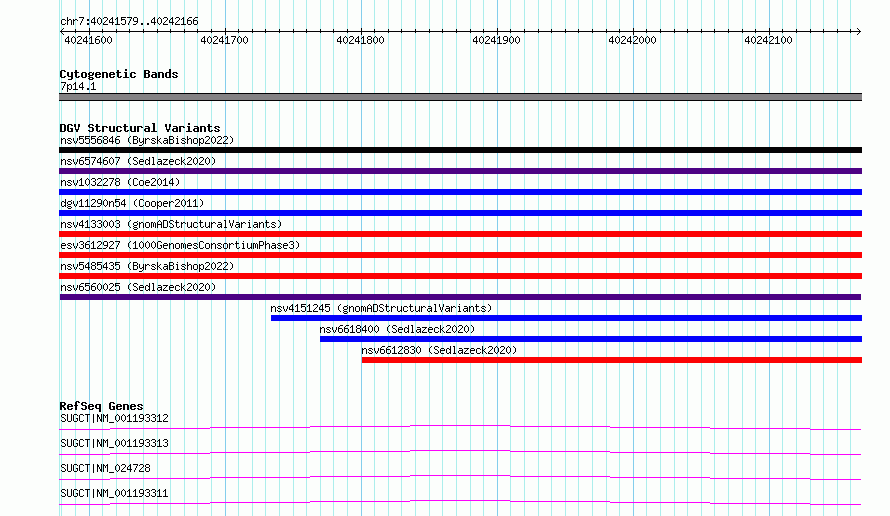Click the 7p14.1 band label
Screen dimensions: 890x516
click(78, 86)
